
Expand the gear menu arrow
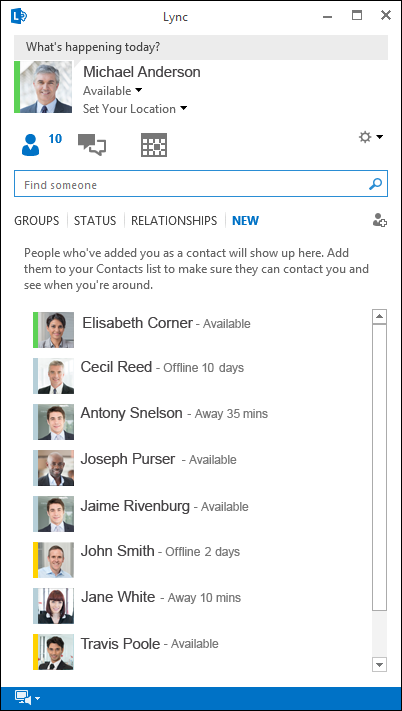click(380, 137)
